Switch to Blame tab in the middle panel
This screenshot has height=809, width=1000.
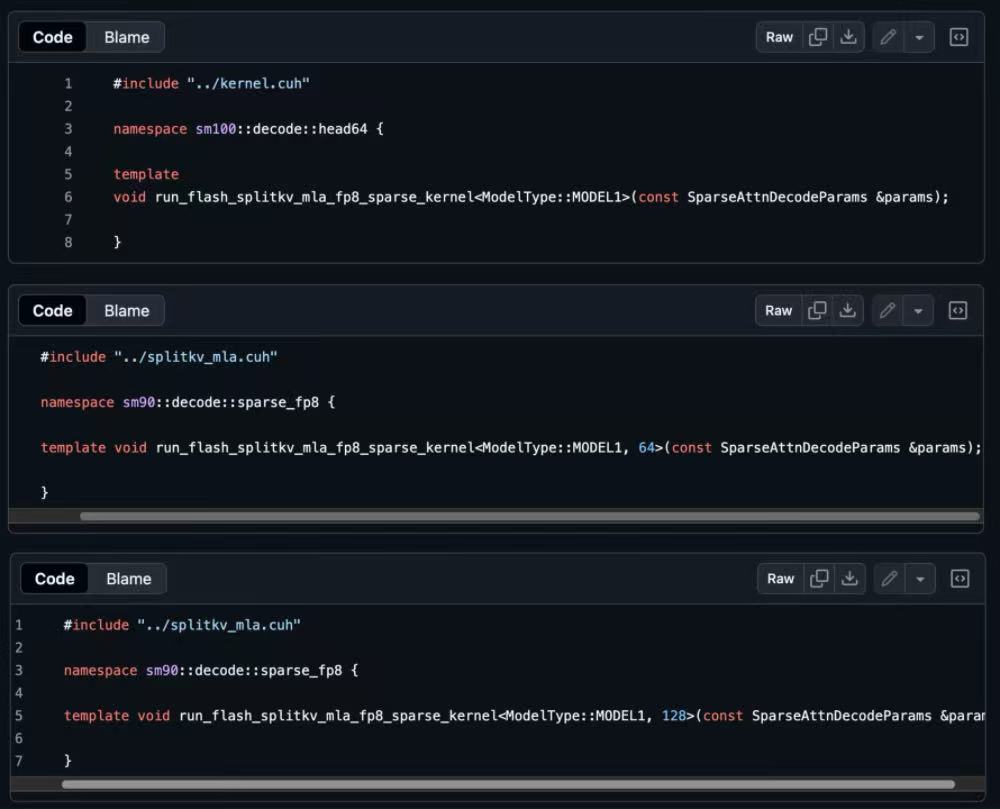point(126,310)
